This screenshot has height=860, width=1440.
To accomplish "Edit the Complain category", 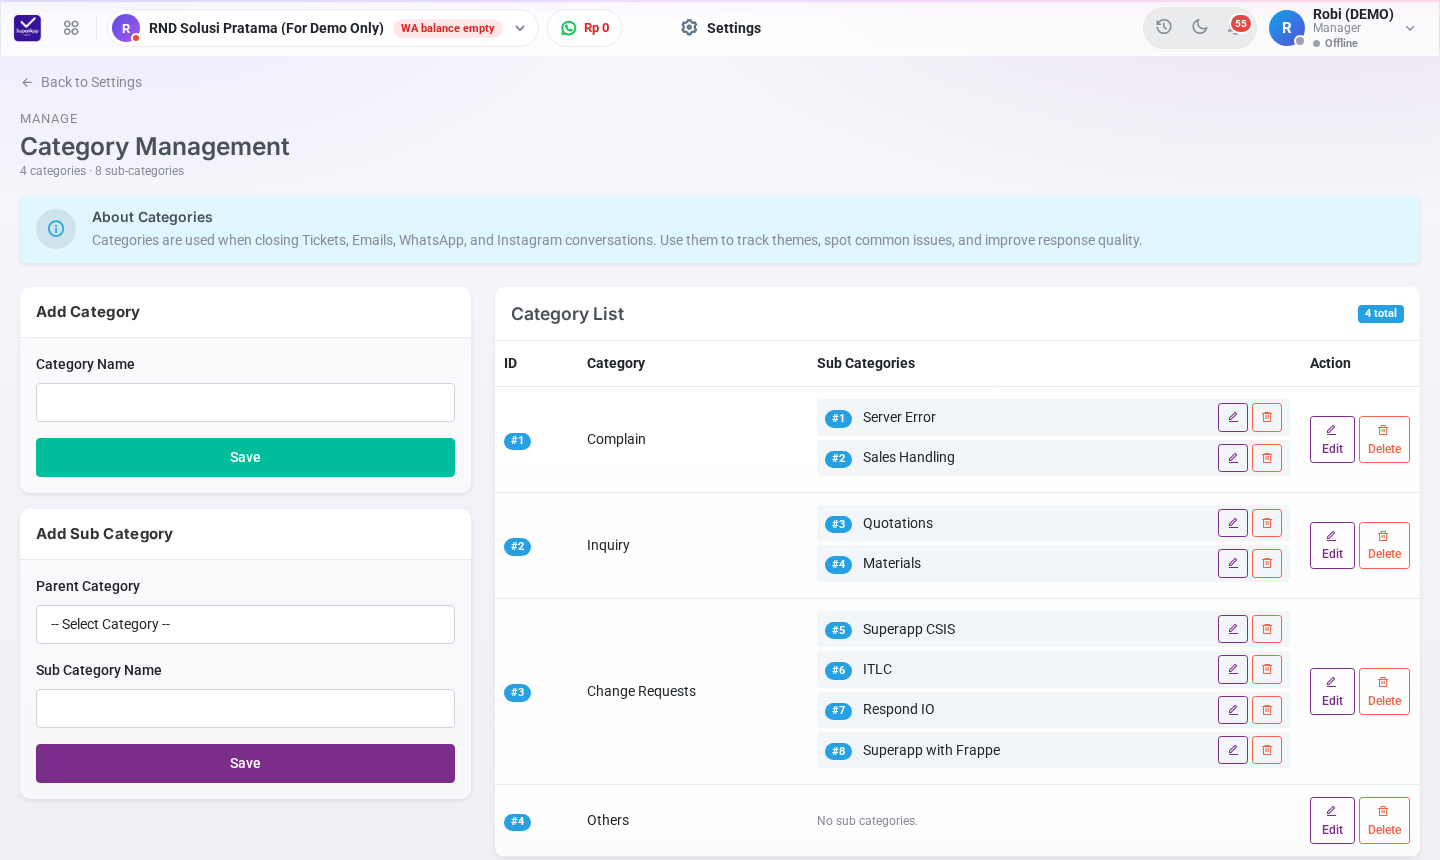I will point(1332,439).
